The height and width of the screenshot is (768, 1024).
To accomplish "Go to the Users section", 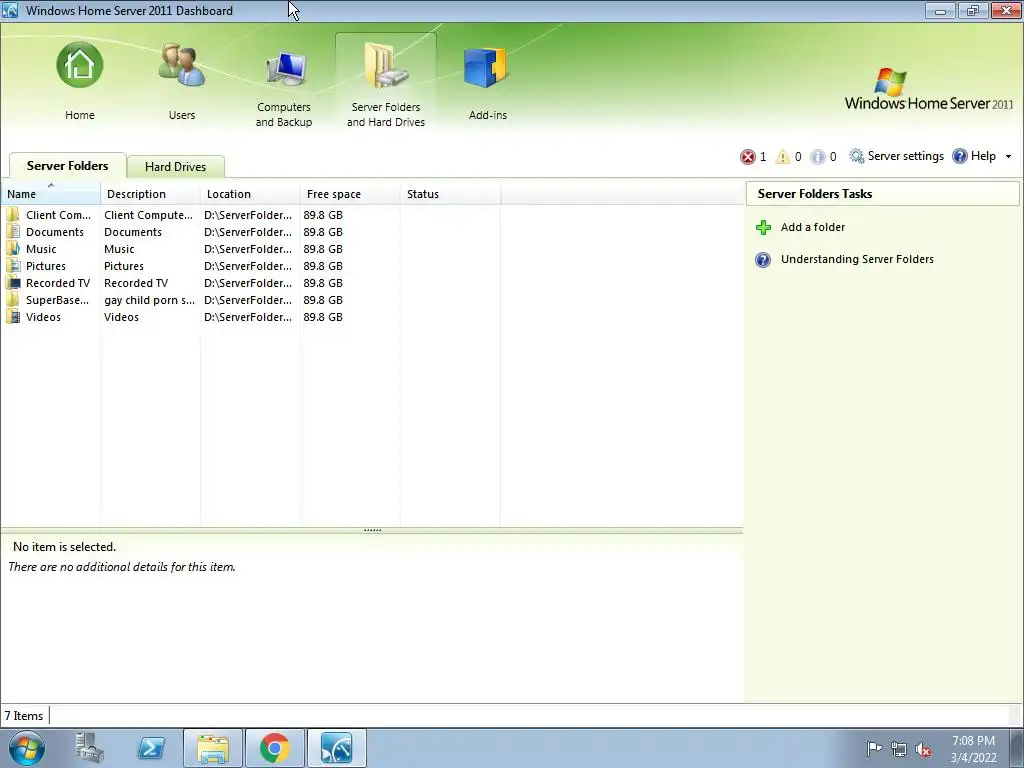I will [x=182, y=65].
